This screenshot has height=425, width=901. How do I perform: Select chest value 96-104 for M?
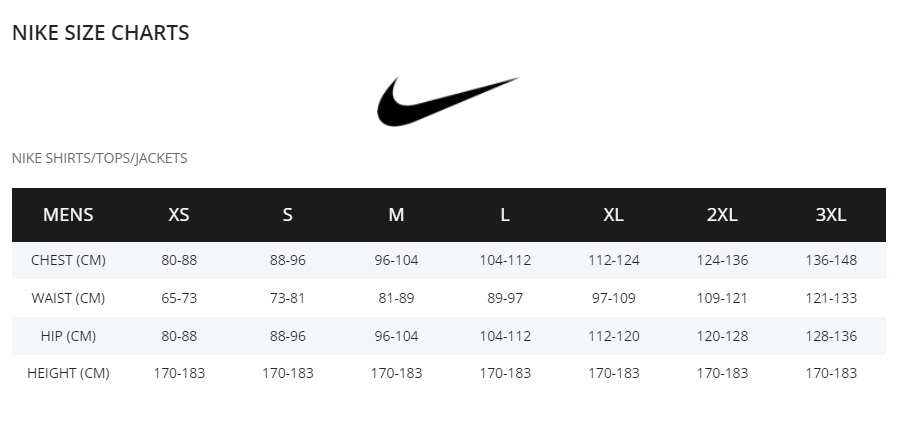pyautogui.click(x=396, y=260)
